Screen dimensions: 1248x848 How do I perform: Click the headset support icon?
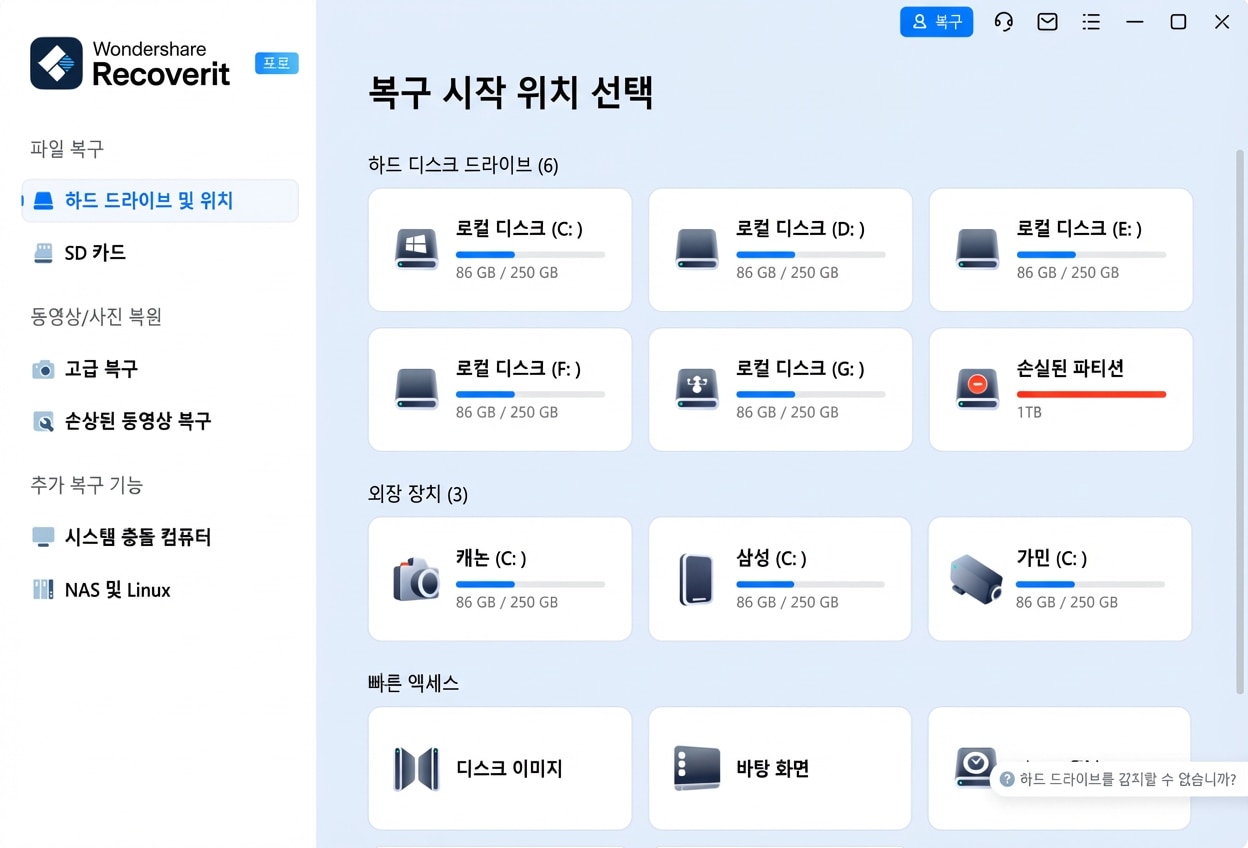coord(1003,22)
